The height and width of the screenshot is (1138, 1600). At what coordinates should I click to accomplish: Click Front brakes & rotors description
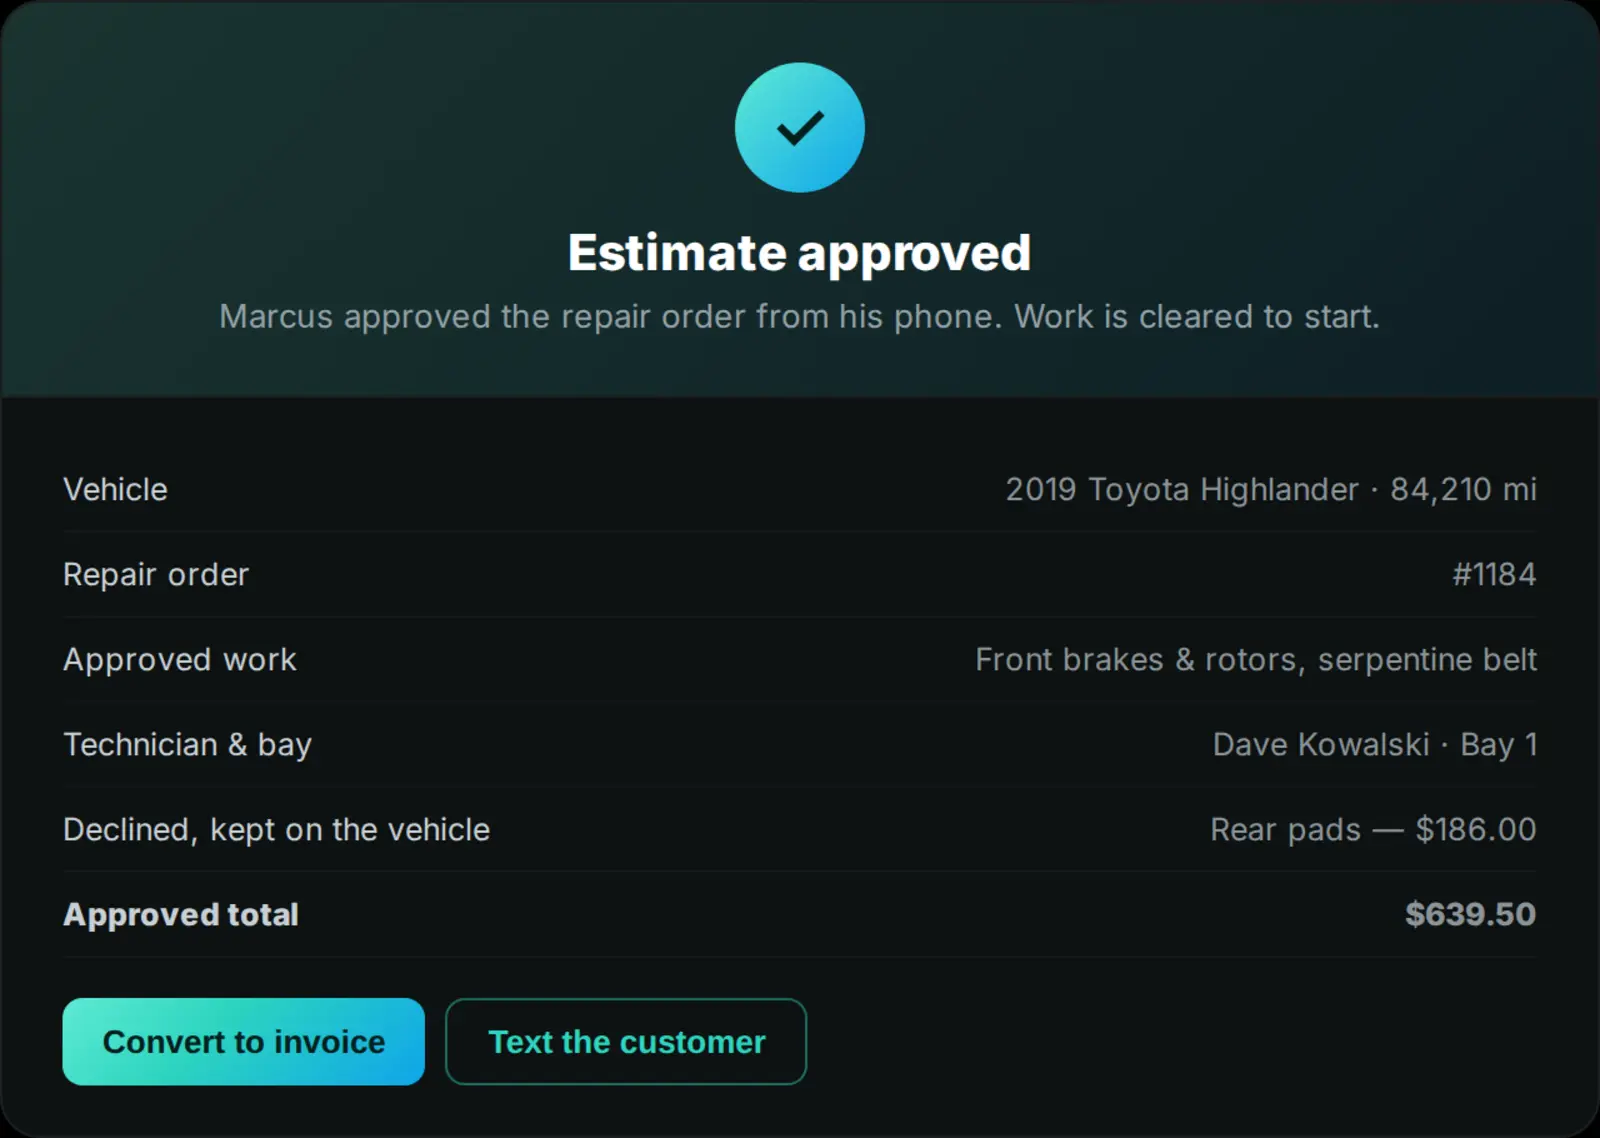coord(1139,660)
